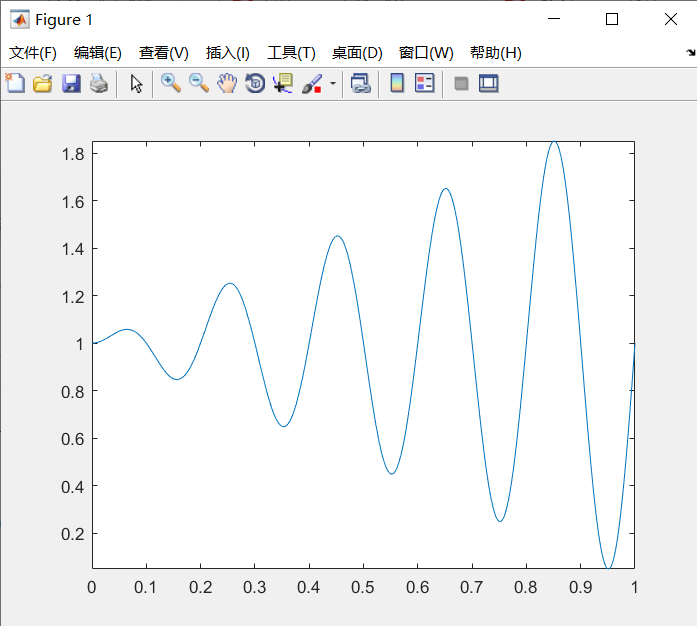The image size is (697, 626).
Task: Open the 文件(F) menu
Action: point(33,53)
